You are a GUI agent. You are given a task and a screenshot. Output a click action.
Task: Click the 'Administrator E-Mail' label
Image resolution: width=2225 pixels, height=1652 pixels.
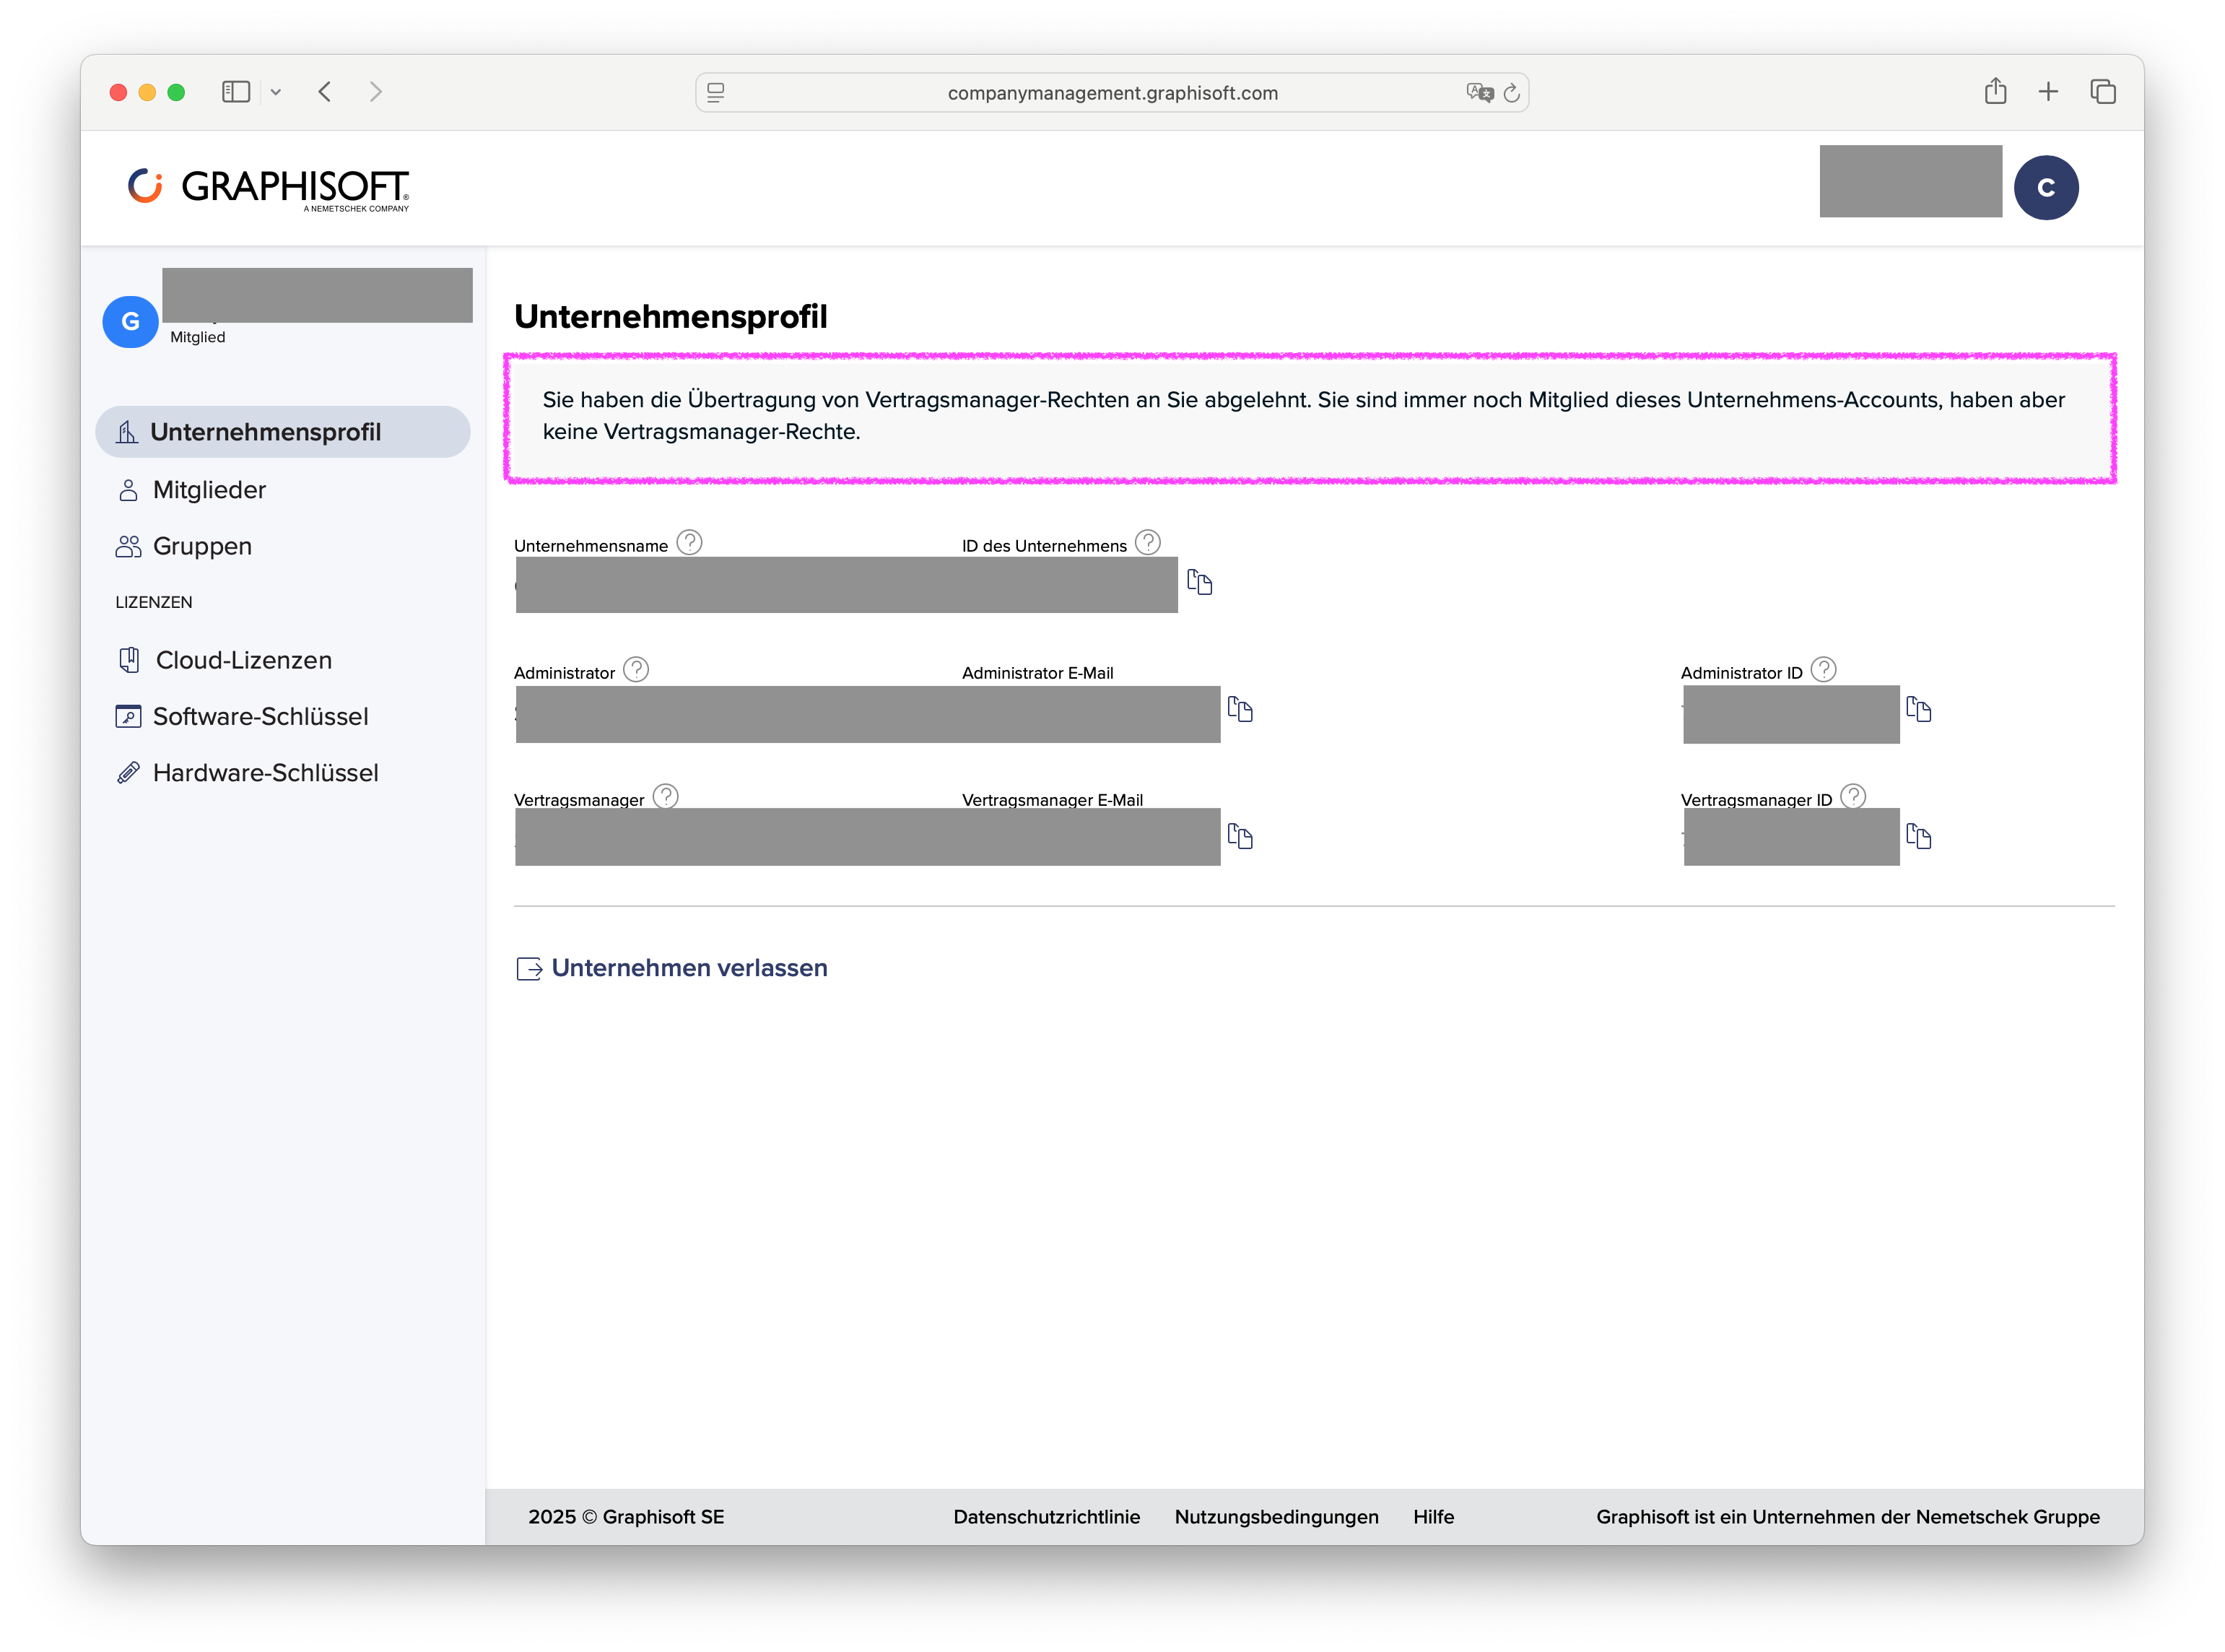coord(1037,673)
